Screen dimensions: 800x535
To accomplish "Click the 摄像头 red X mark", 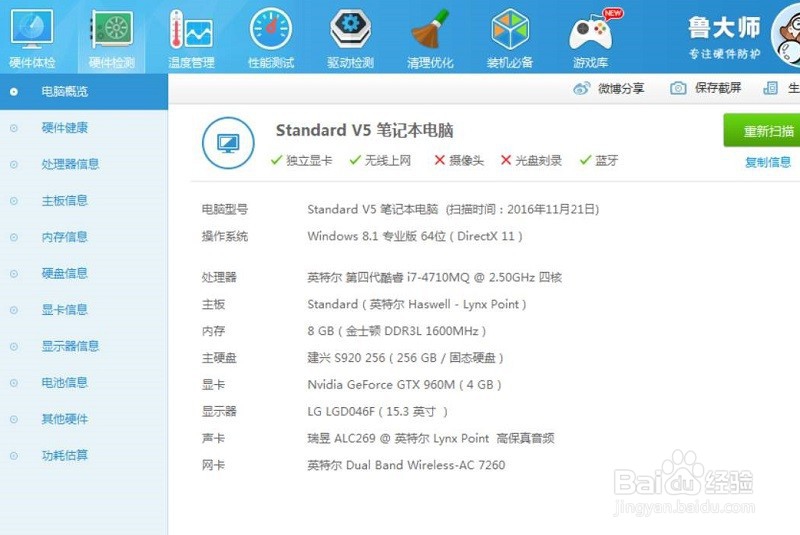I will 439,160.
